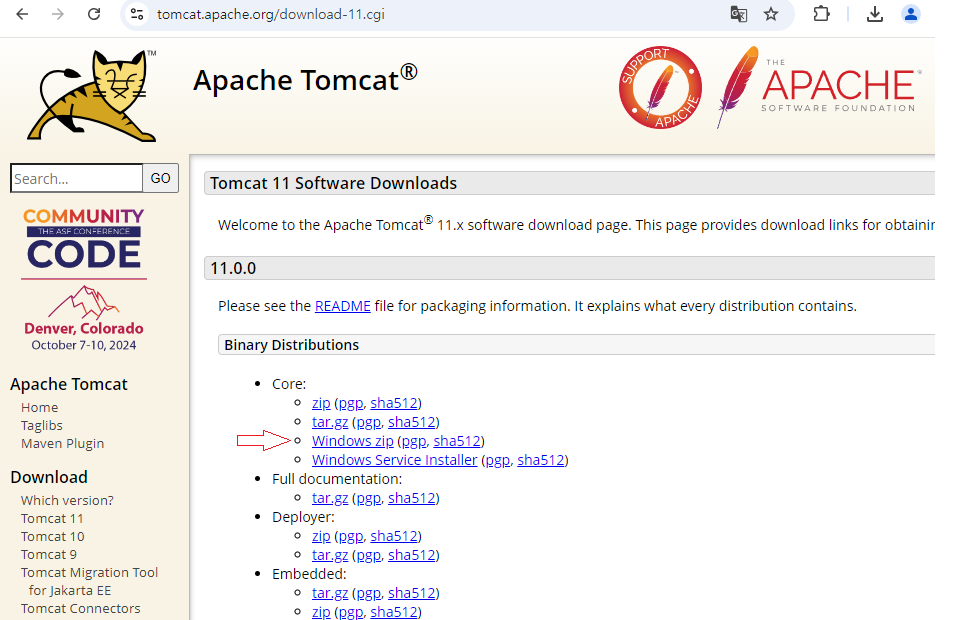Screen dimensions: 954x620
Task: Show browser downloads tray icon
Action: tap(875, 14)
